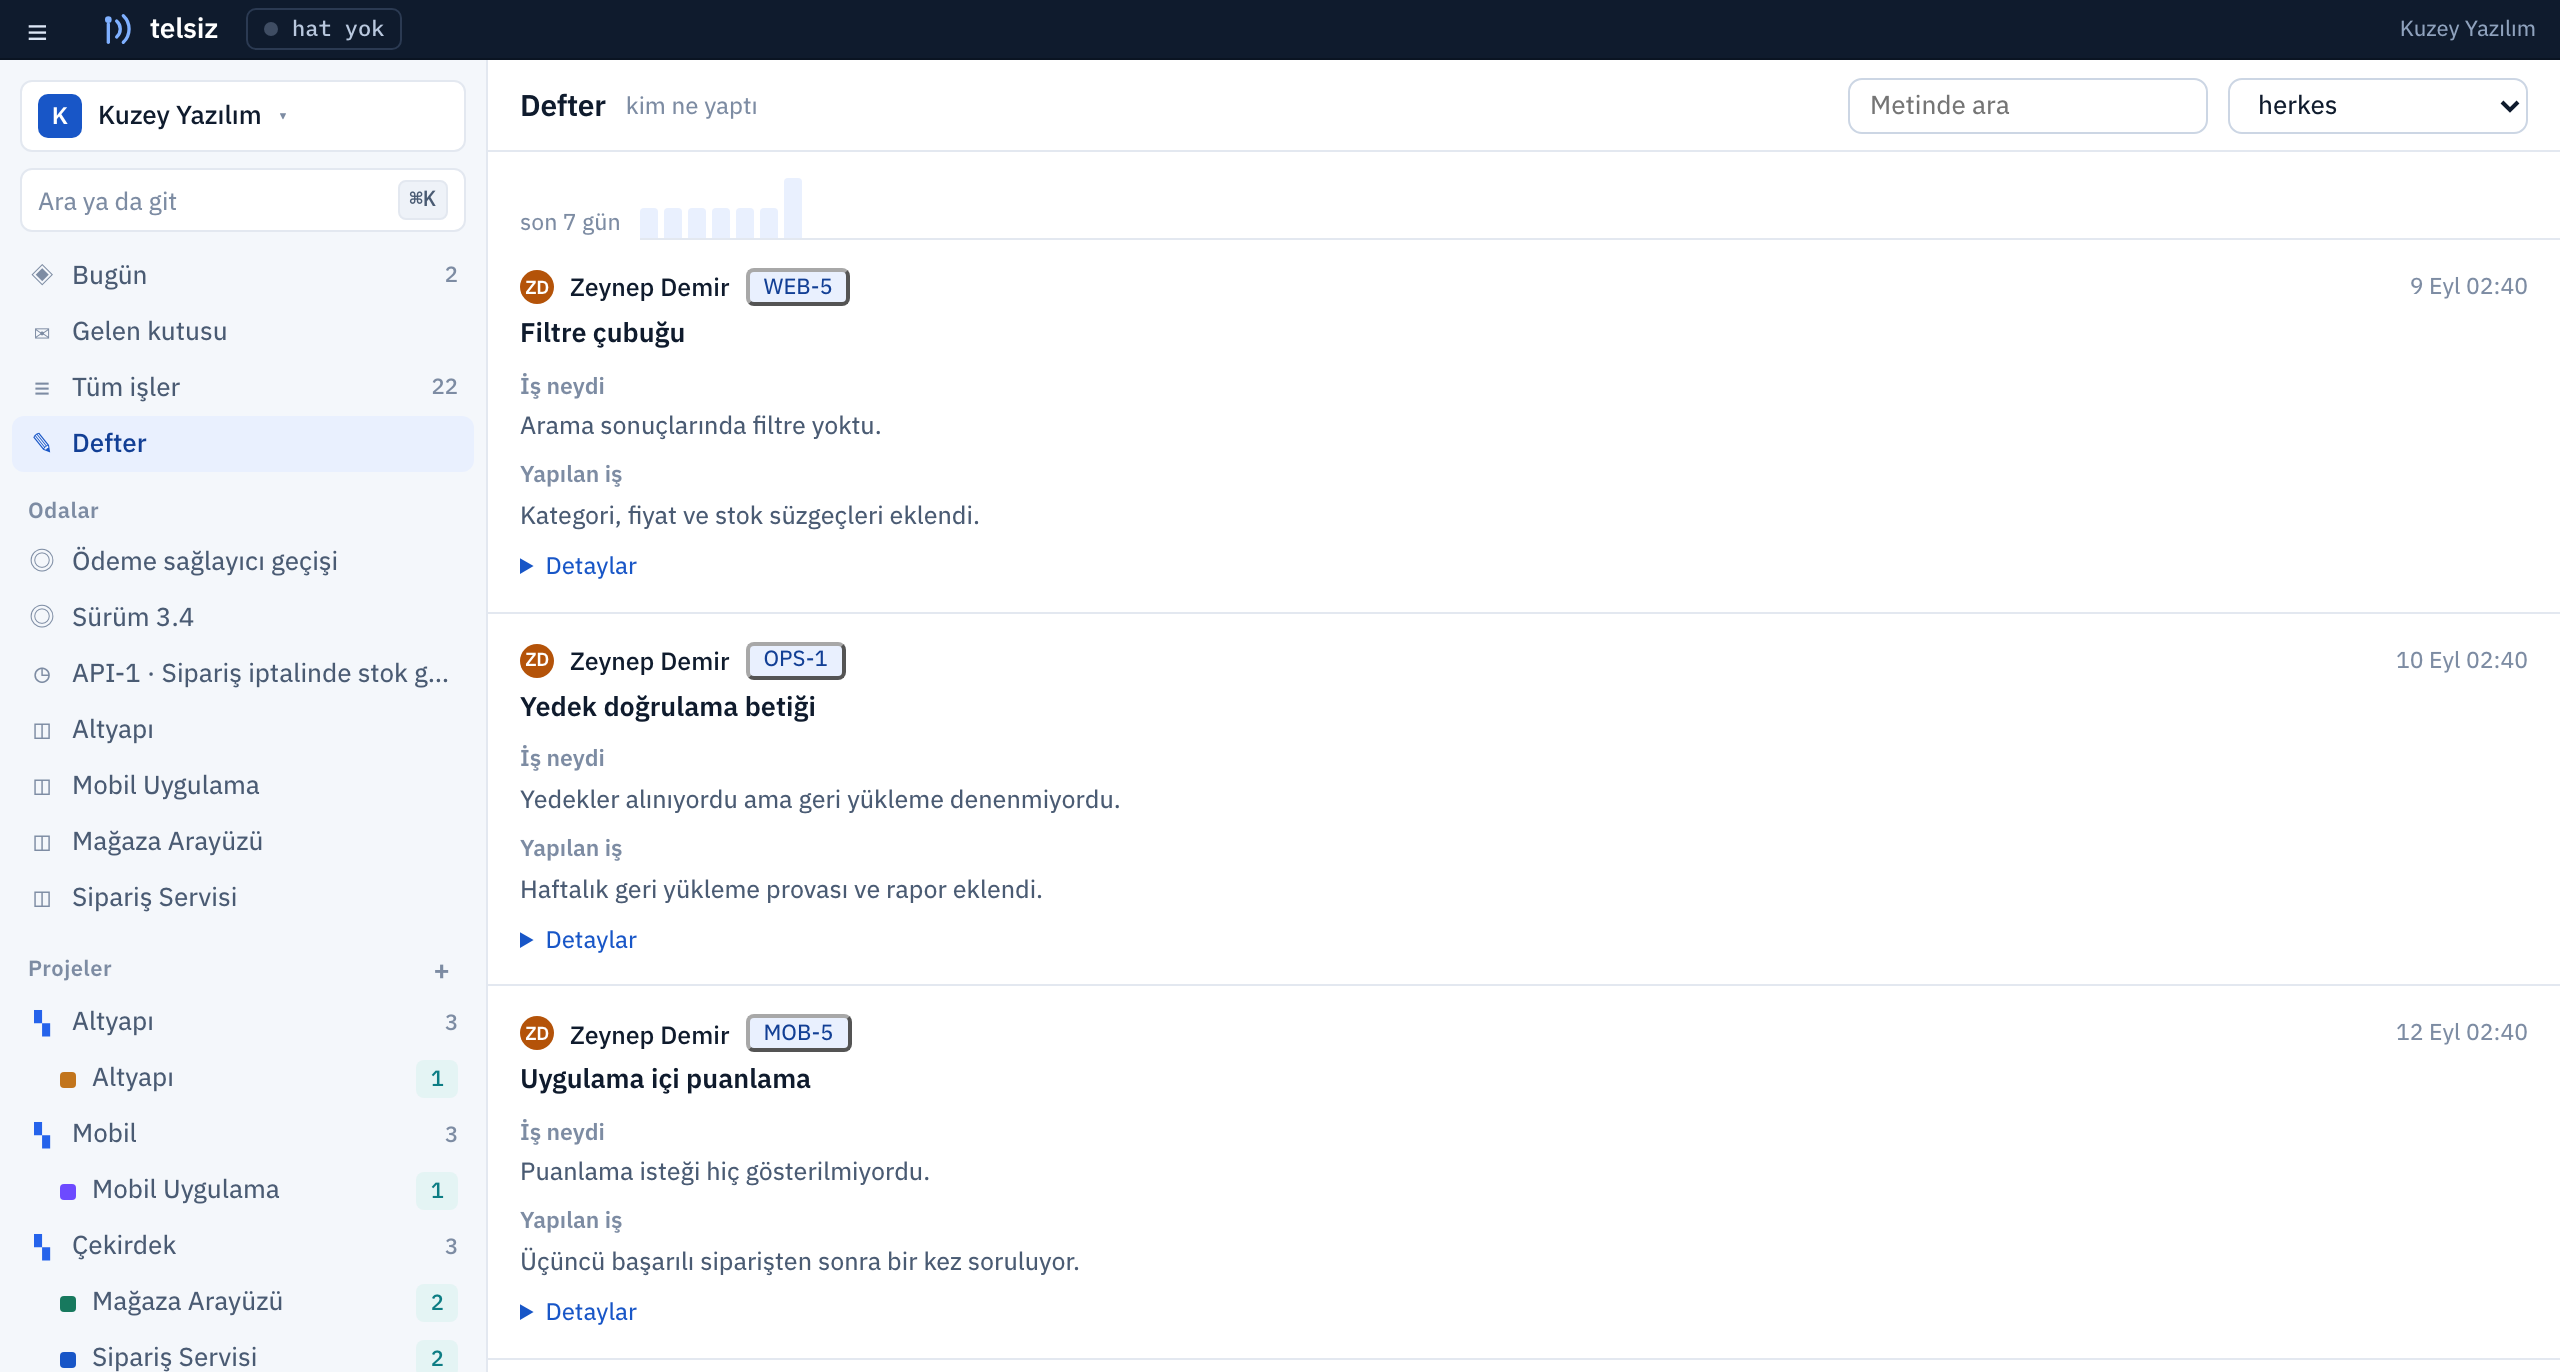The height and width of the screenshot is (1372, 2560).
Task: Open Tüm işler list
Action: click(x=243, y=387)
